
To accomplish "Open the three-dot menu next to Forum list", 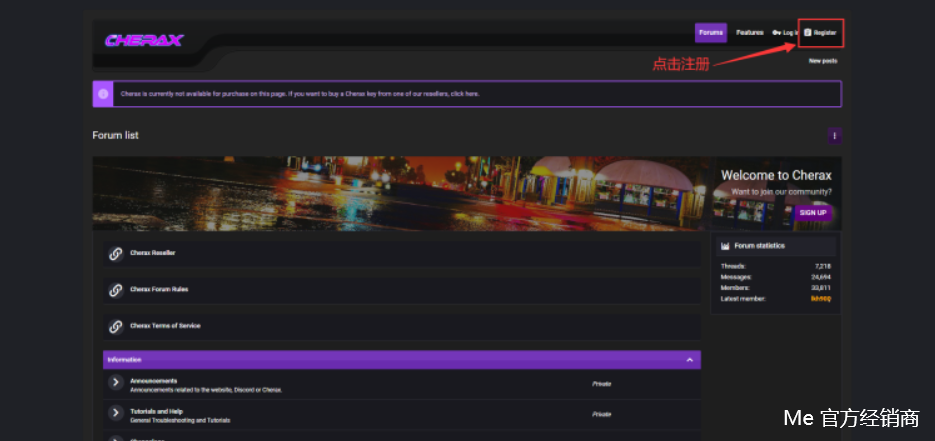I will [834, 136].
